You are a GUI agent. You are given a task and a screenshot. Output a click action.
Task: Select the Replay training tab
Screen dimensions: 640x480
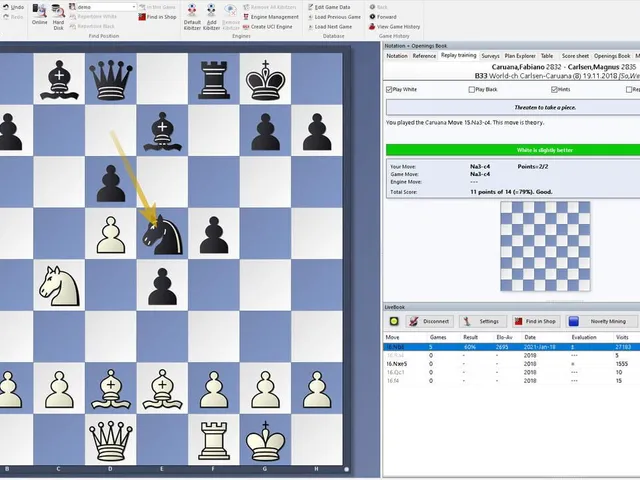click(x=458, y=56)
